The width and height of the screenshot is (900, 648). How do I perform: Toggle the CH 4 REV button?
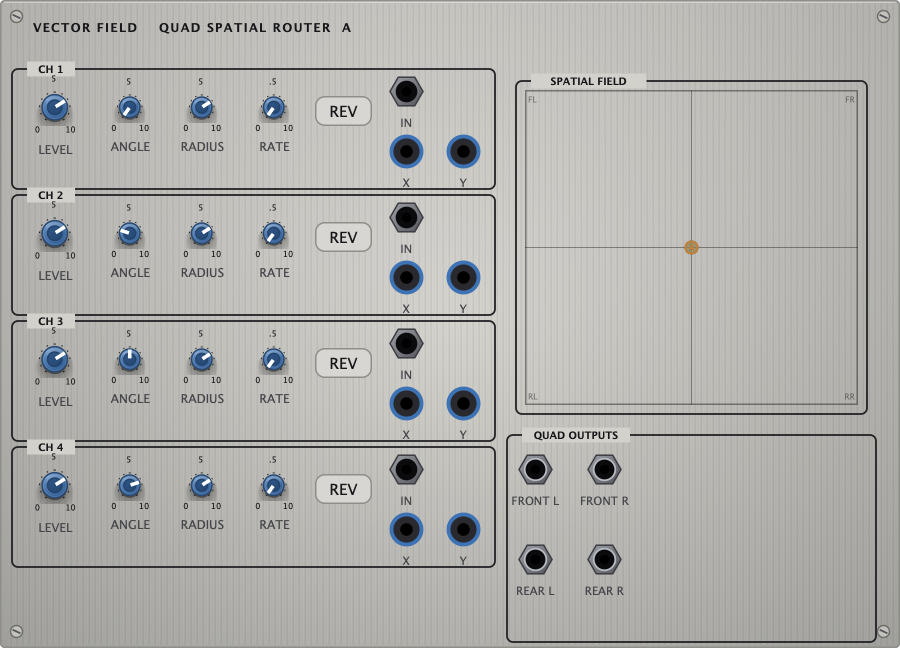343,489
